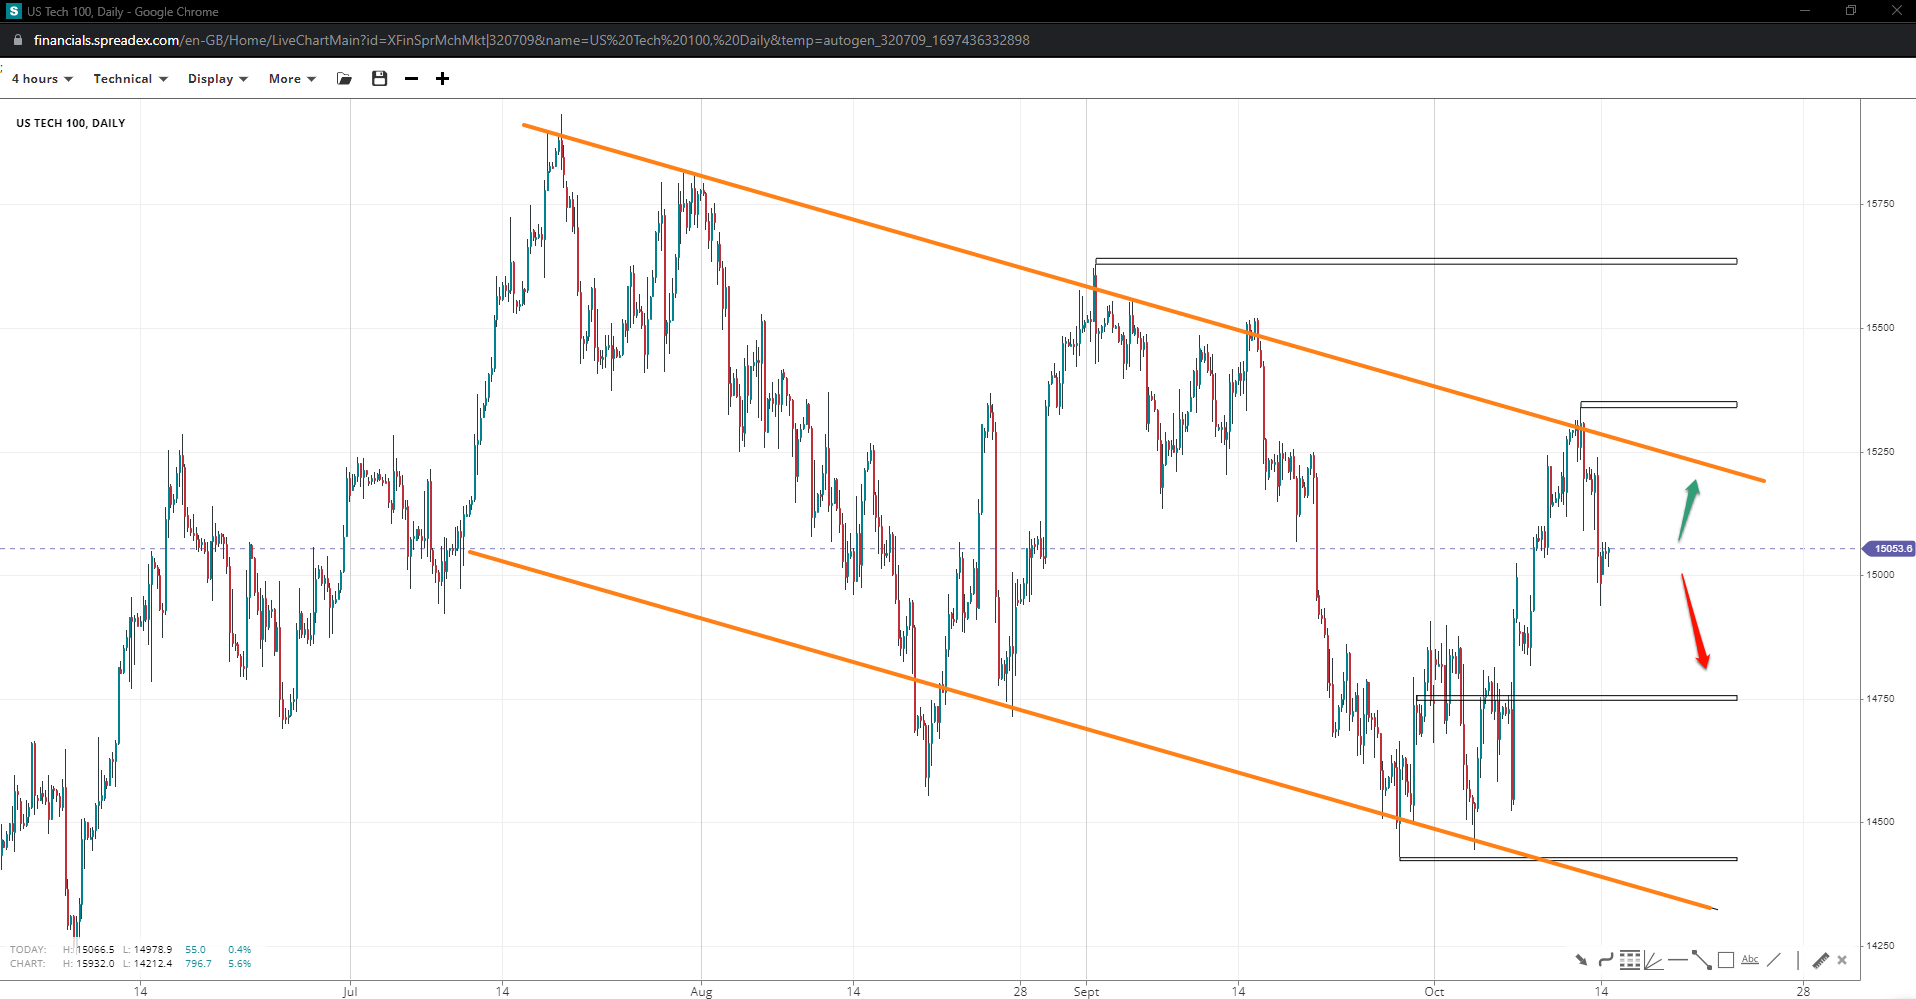1916x999 pixels.
Task: Open the More menu
Action: [x=292, y=79]
